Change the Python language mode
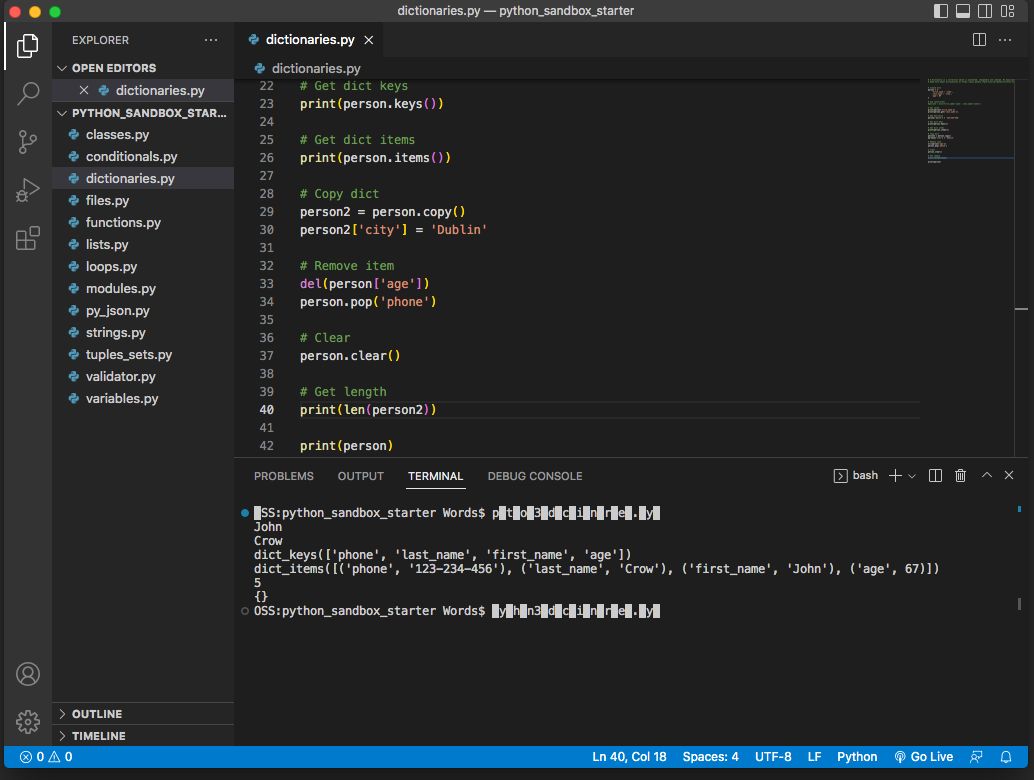Screen dimensions: 1034x780 856,757
